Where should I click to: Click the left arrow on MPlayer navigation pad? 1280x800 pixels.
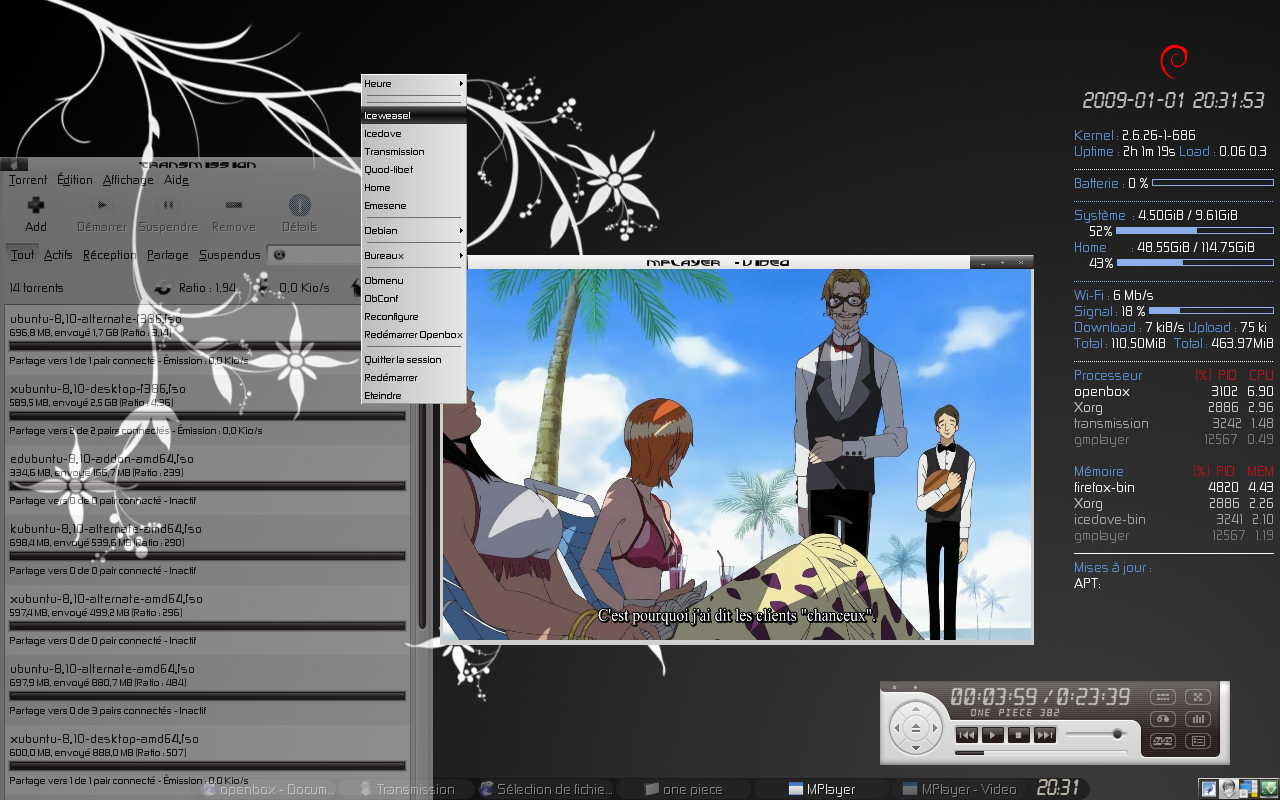(x=896, y=729)
